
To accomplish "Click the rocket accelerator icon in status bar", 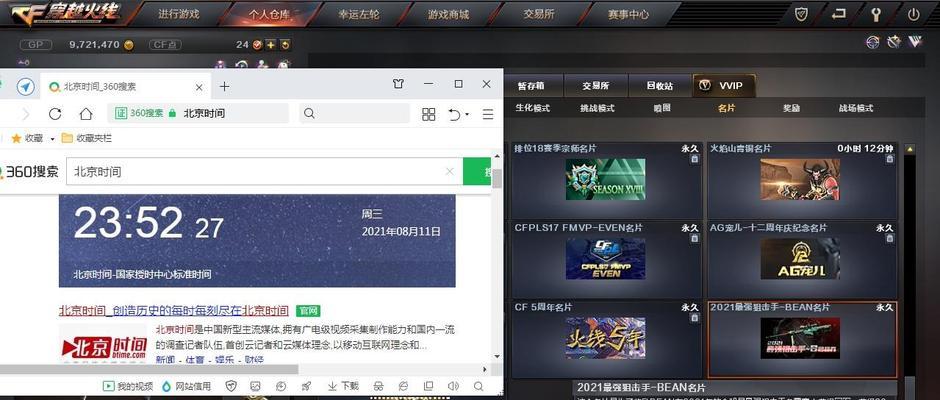I will pos(306,386).
